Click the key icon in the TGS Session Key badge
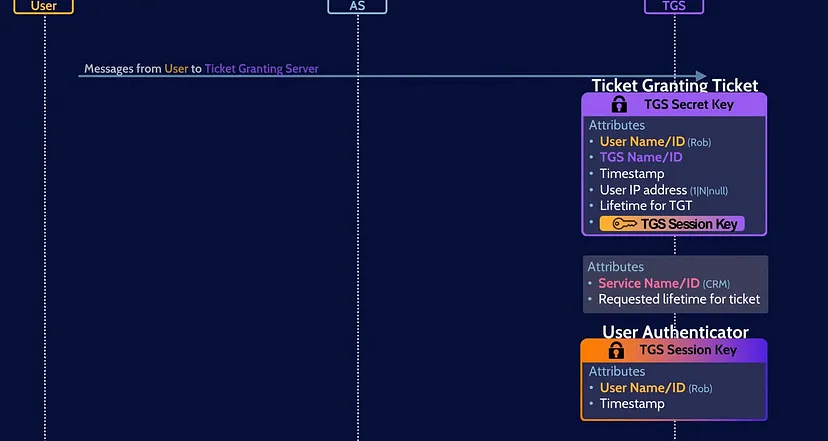Image resolution: width=828 pixels, height=441 pixels. (x=624, y=224)
